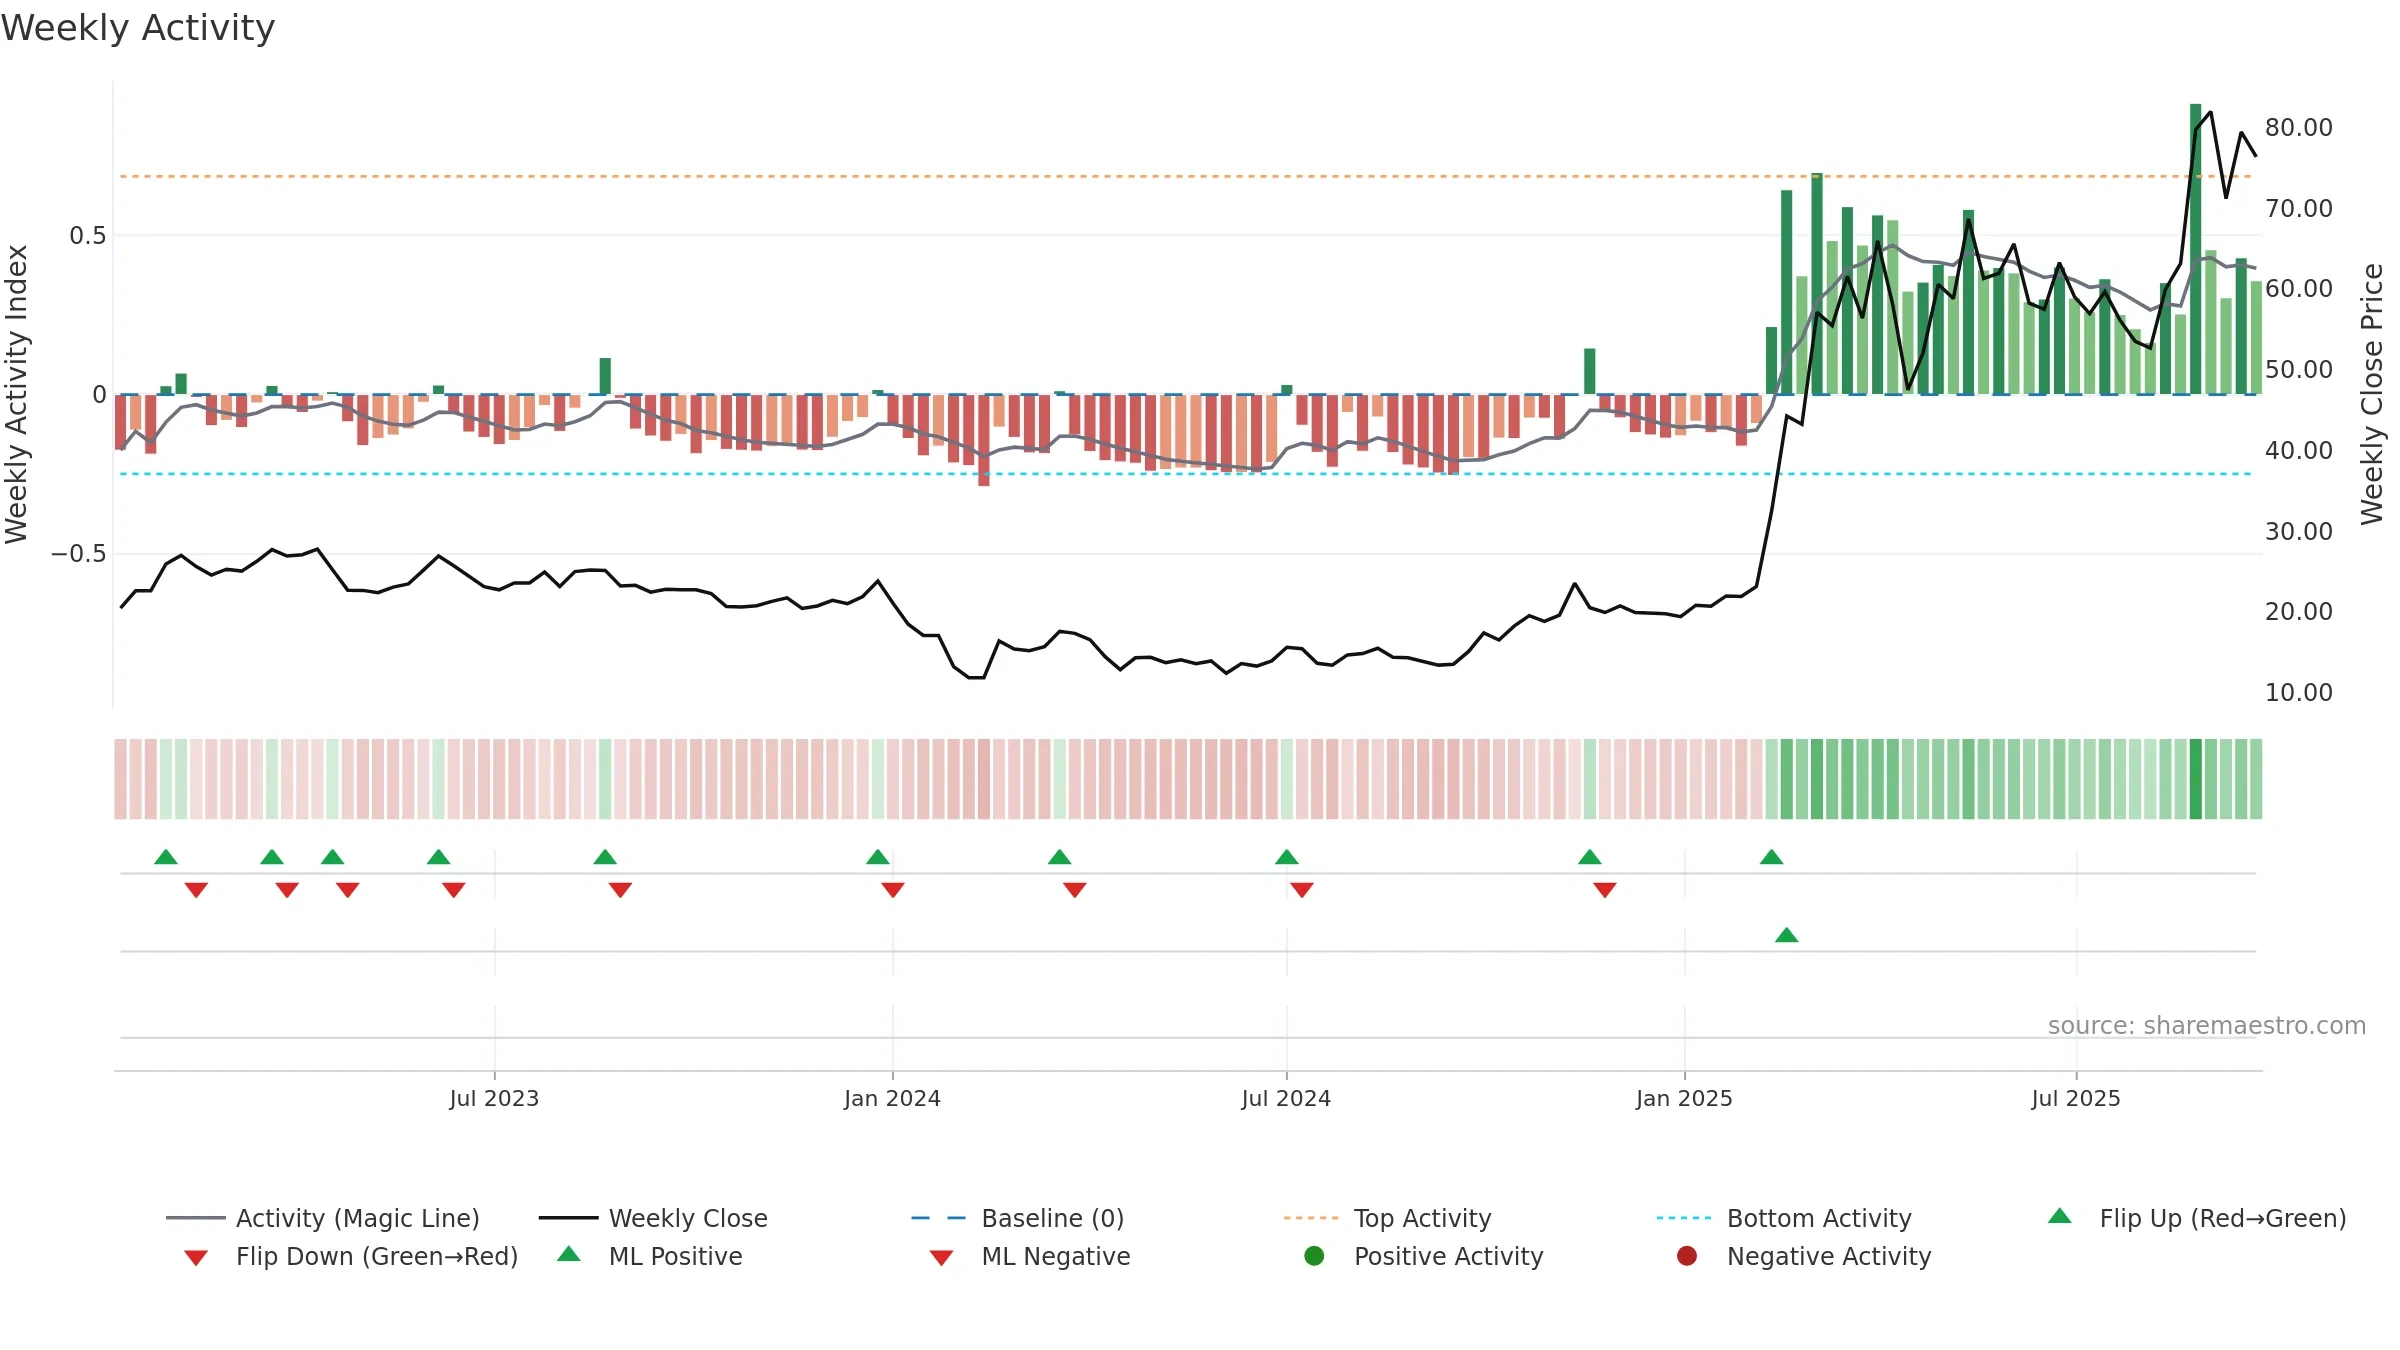Viewport: 2400px width, 1350px height.
Task: Click the Jan 2024 axis label
Action: (892, 1098)
